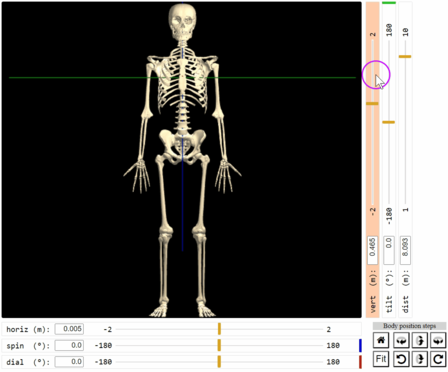Viewport: 448px width, 372px height.
Task: Click the top-row tilt up step icon
Action: (x=420, y=341)
